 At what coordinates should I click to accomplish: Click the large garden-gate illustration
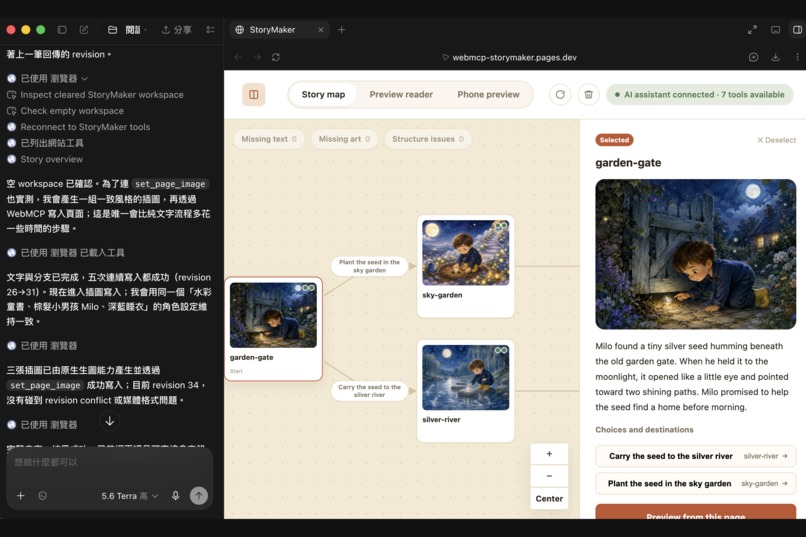(695, 254)
